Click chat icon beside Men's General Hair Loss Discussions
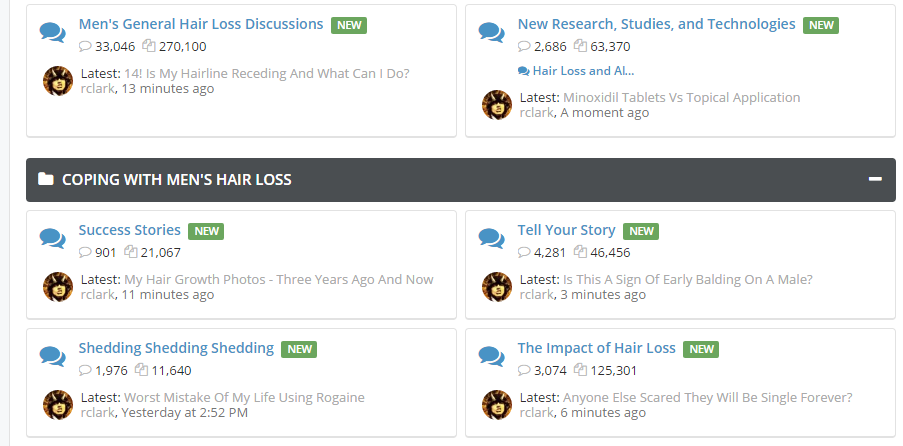This screenshot has height=446, width=903. (52, 32)
